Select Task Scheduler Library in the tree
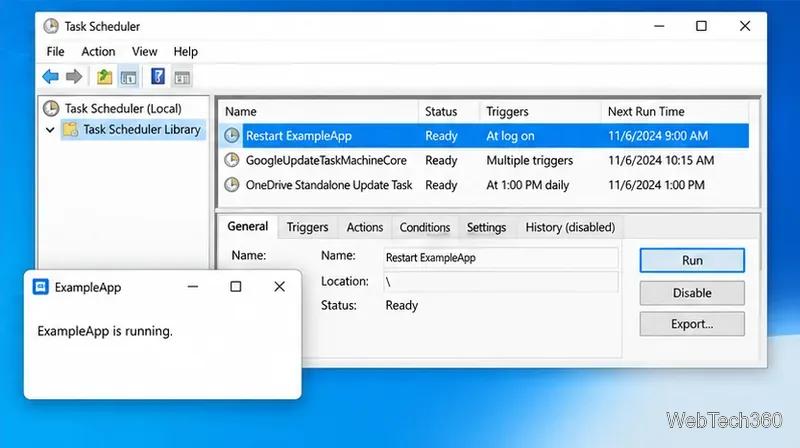The image size is (800, 448). click(142, 130)
